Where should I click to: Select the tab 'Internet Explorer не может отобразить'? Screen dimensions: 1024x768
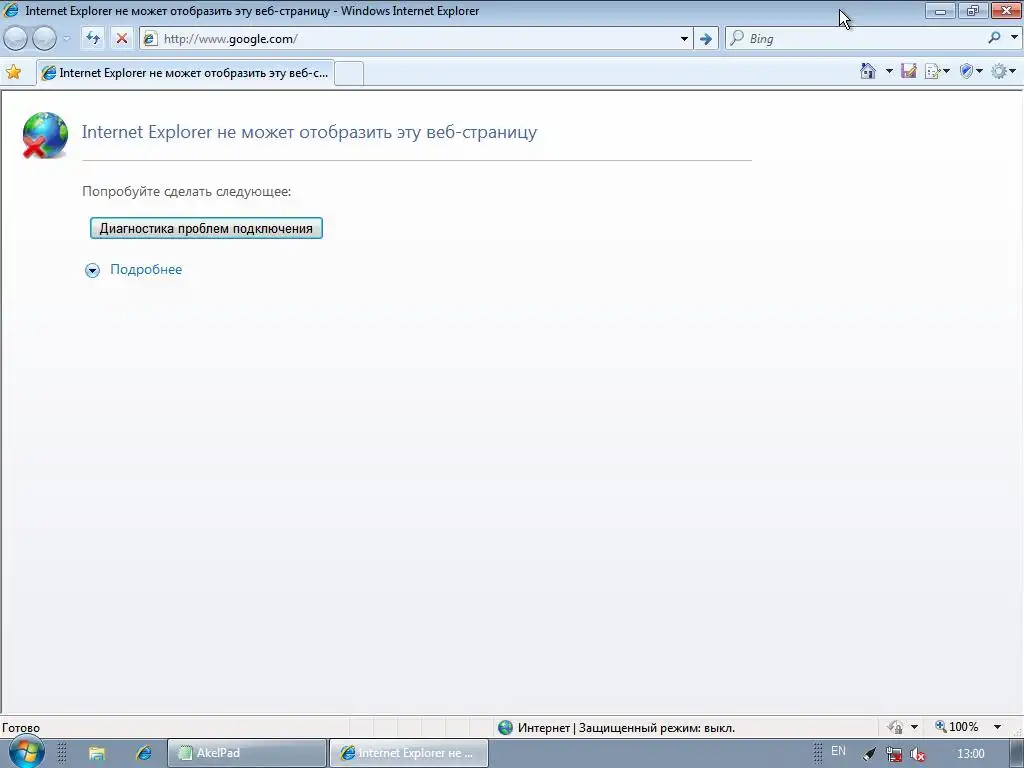pos(185,72)
